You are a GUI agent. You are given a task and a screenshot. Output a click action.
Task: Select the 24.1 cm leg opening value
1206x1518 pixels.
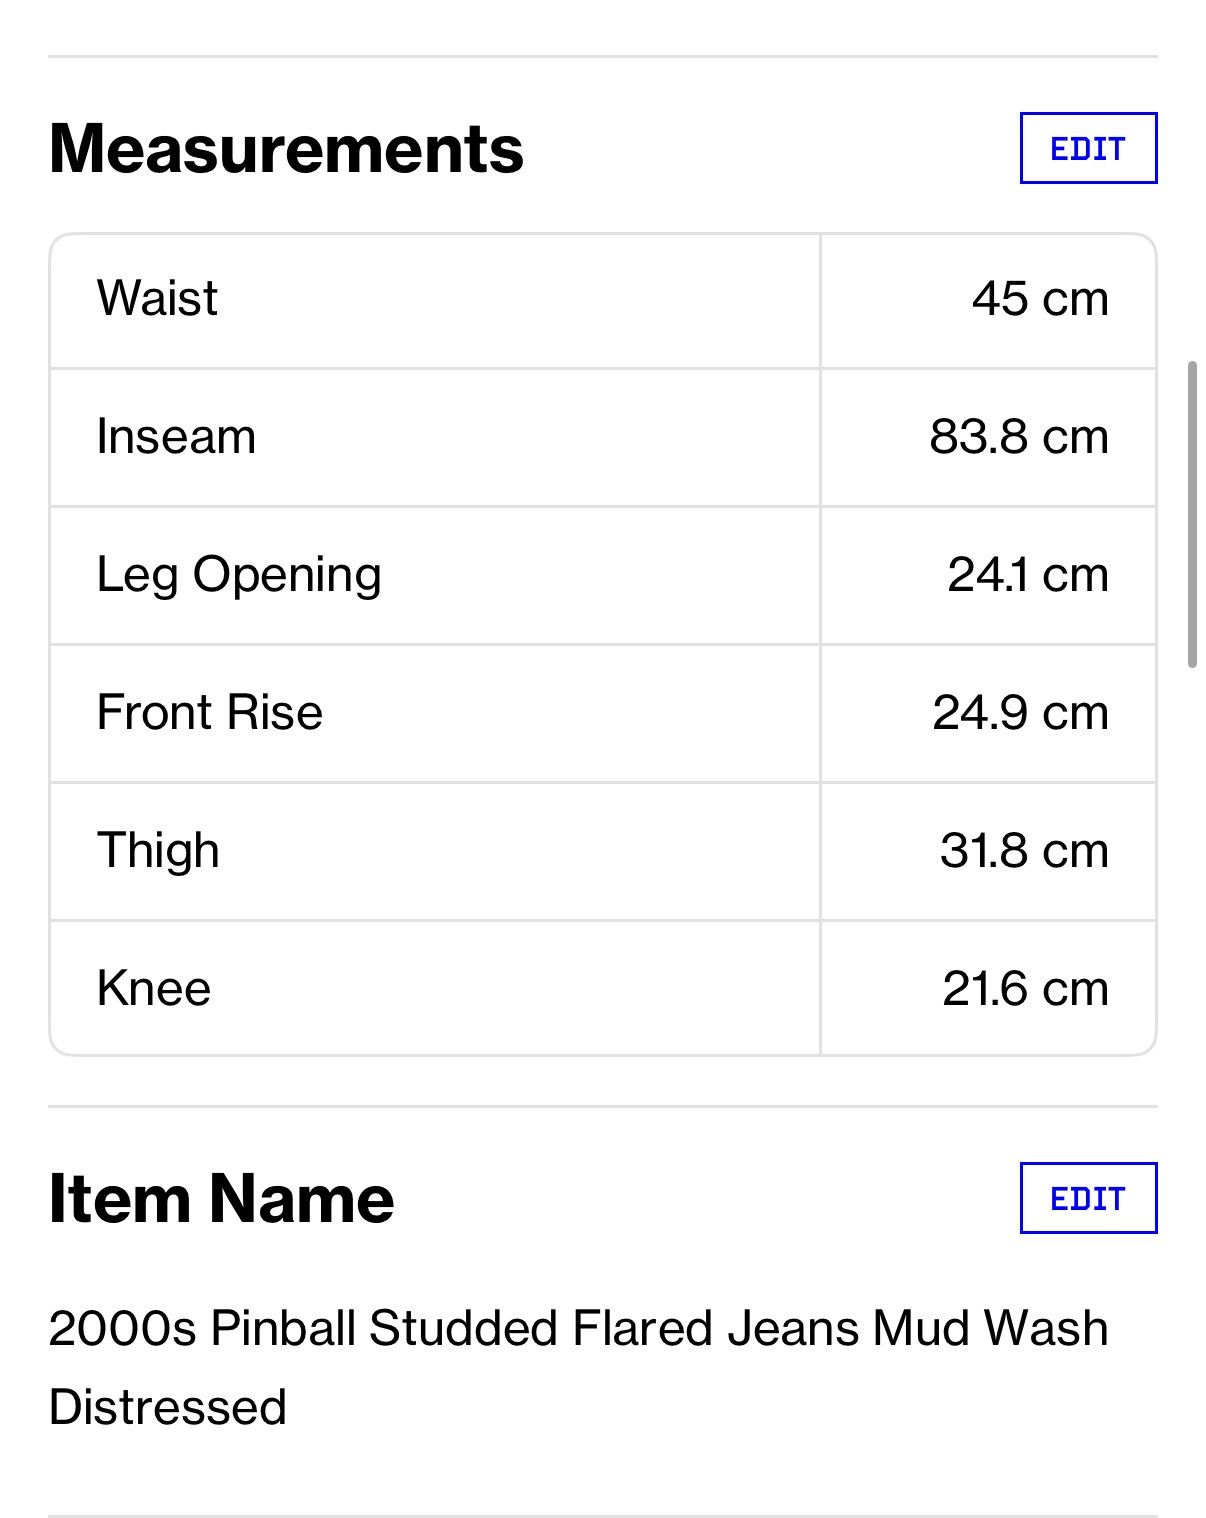pos(1028,575)
